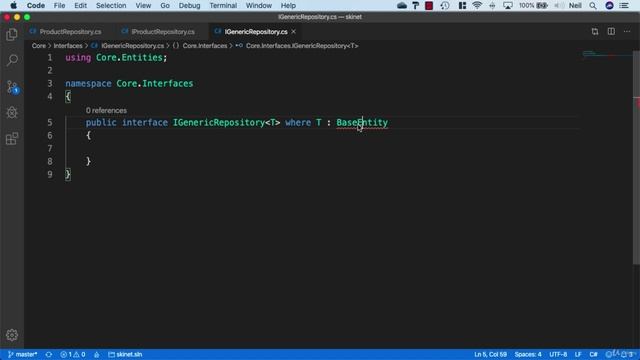Open the editor More Actions ellipsis
This screenshot has width=640, height=360.
point(627,31)
